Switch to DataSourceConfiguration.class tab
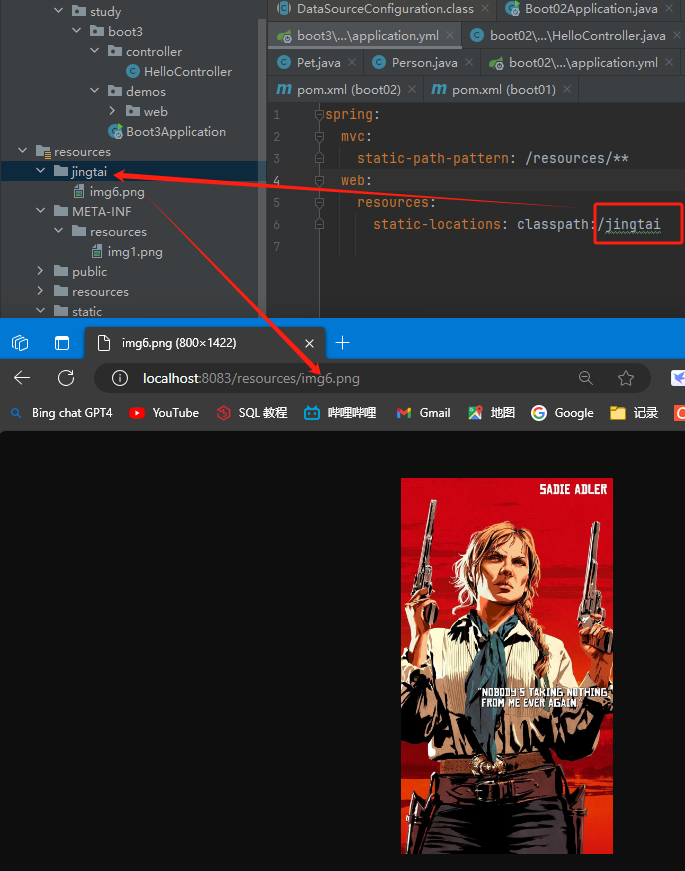Viewport: 685px width, 871px height. (384, 8)
